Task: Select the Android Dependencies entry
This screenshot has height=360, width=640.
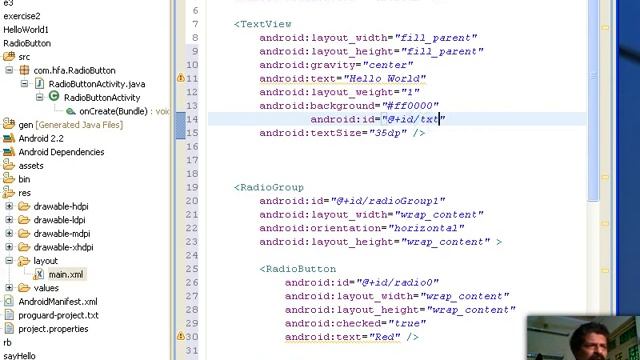Action: pyautogui.click(x=61, y=152)
